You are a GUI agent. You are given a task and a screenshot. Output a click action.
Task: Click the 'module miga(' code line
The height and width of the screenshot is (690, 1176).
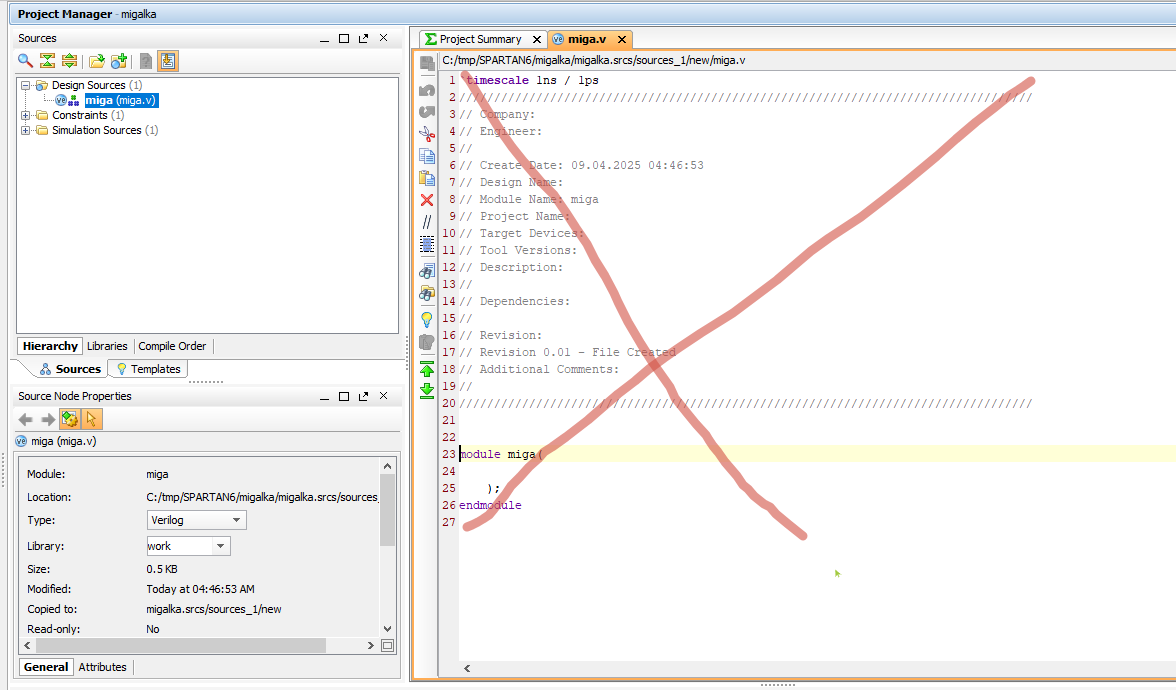[x=501, y=454]
